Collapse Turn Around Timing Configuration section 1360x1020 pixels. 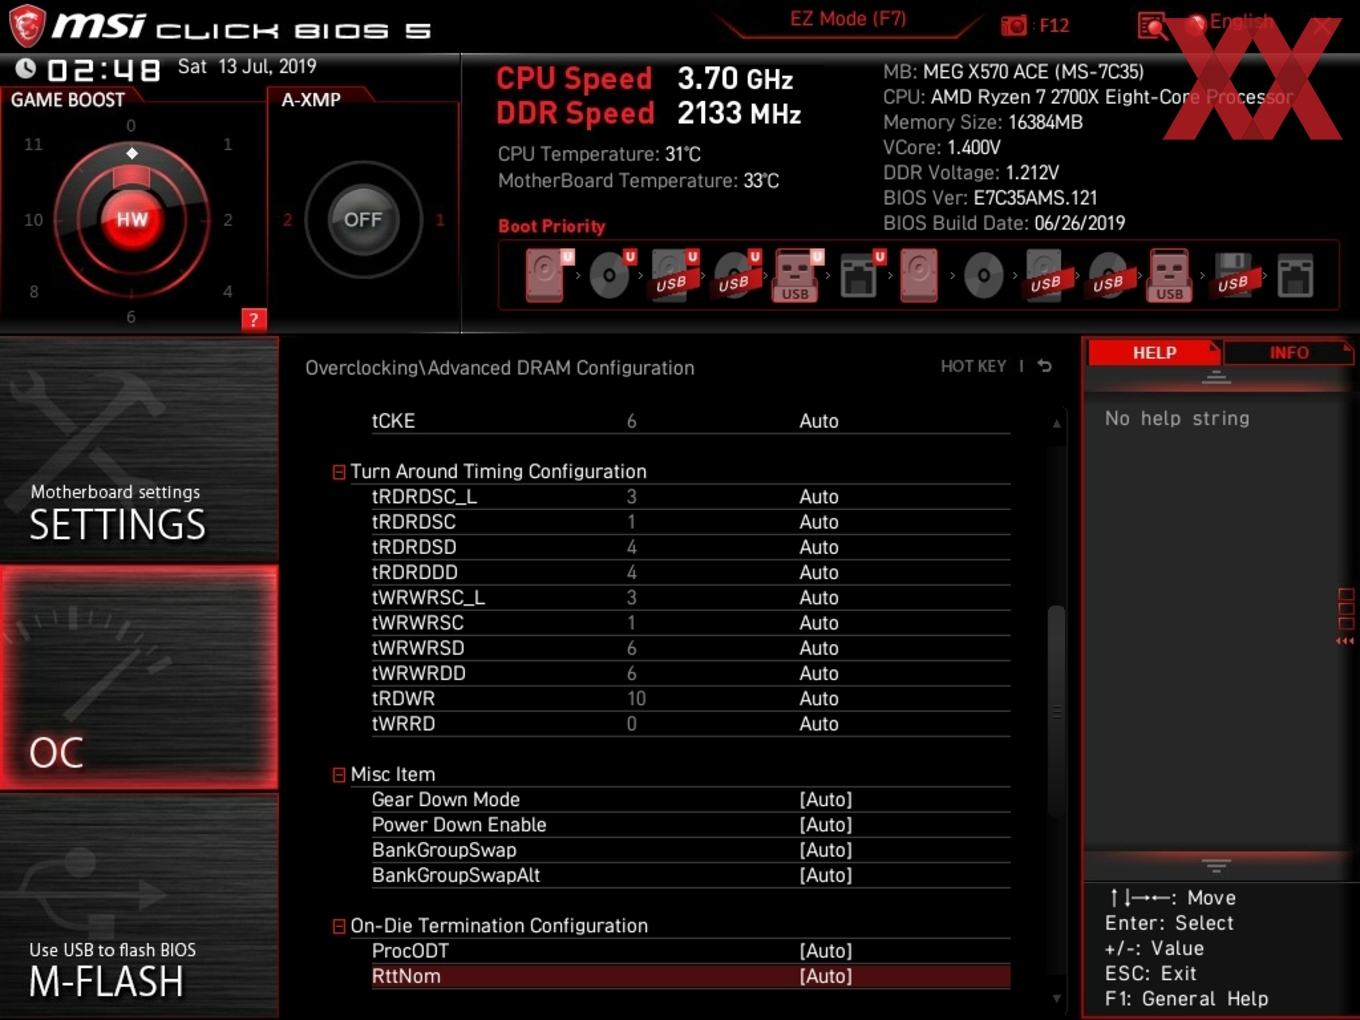pyautogui.click(x=339, y=472)
